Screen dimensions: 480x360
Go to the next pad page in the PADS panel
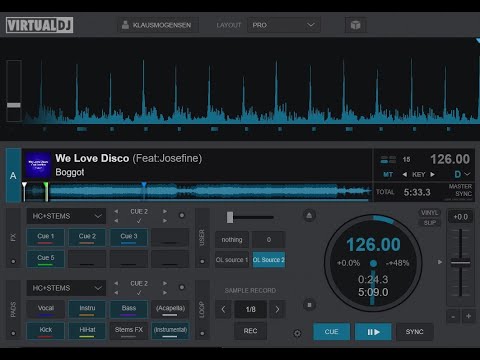click(165, 283)
